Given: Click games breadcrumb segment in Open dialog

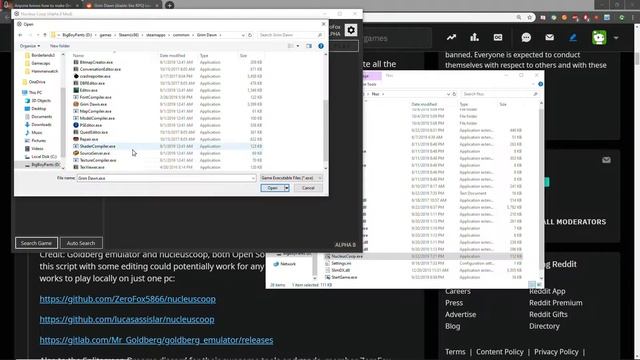Looking at the screenshot, I should (x=105, y=35).
